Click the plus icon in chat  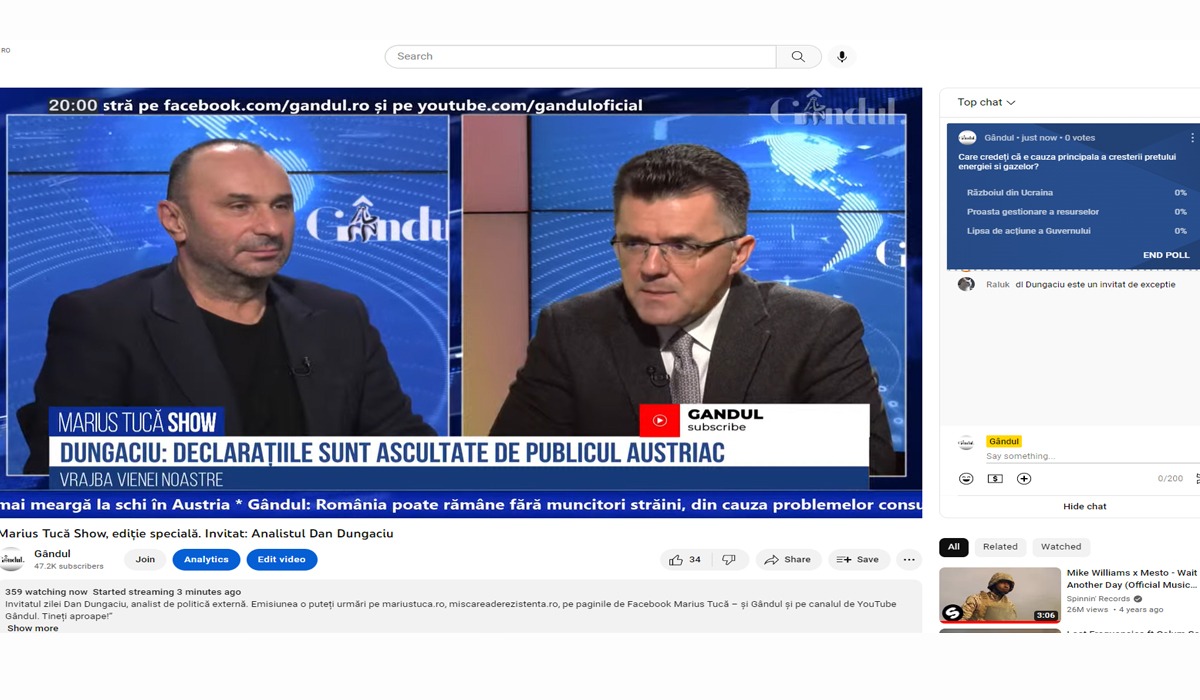1024,479
